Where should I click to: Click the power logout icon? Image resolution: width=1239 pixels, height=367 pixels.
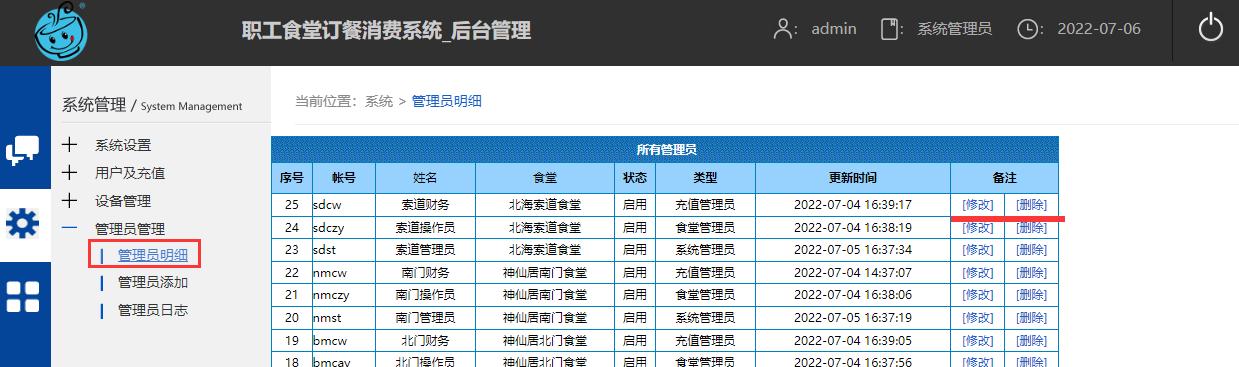click(1211, 28)
